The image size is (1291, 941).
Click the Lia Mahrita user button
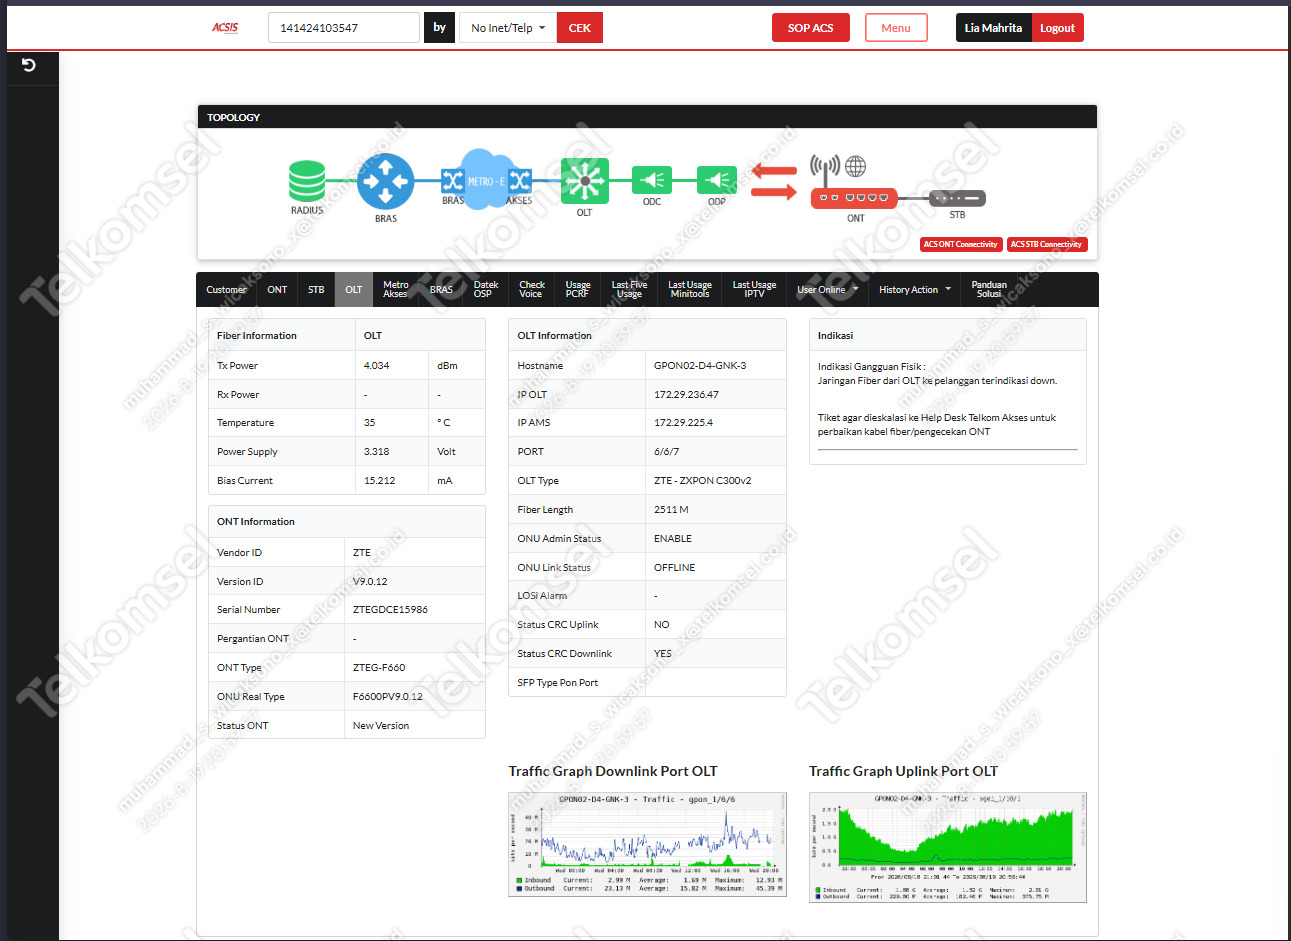[x=993, y=28]
